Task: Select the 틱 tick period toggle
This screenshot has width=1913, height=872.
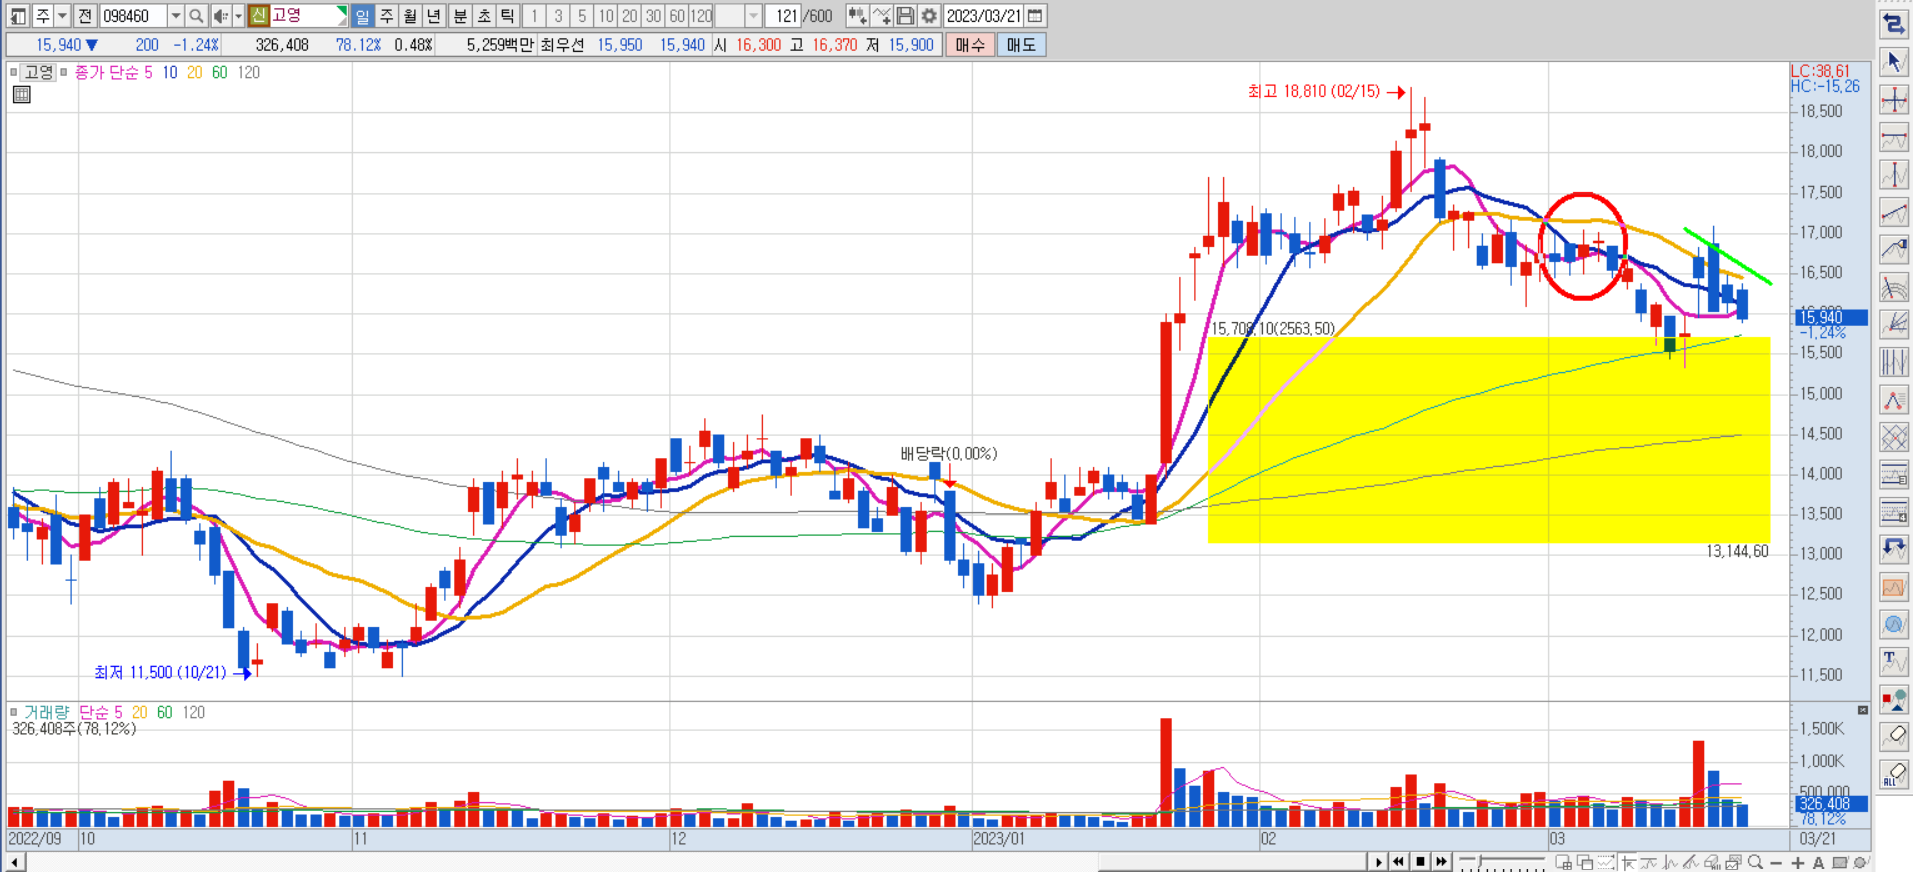Action: pos(508,16)
